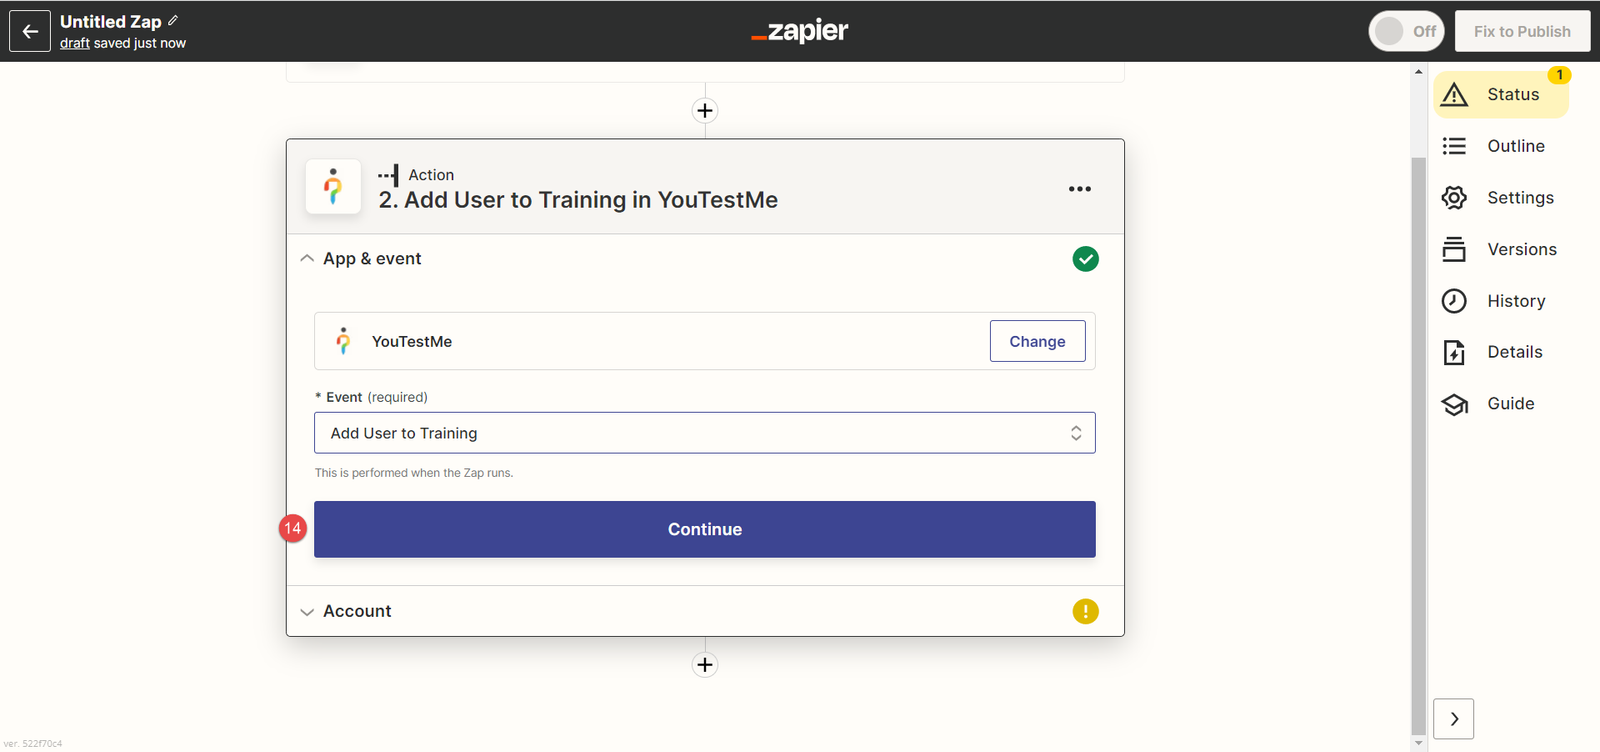Click the pencil icon to rename Zap
1600x752 pixels.
173,20
